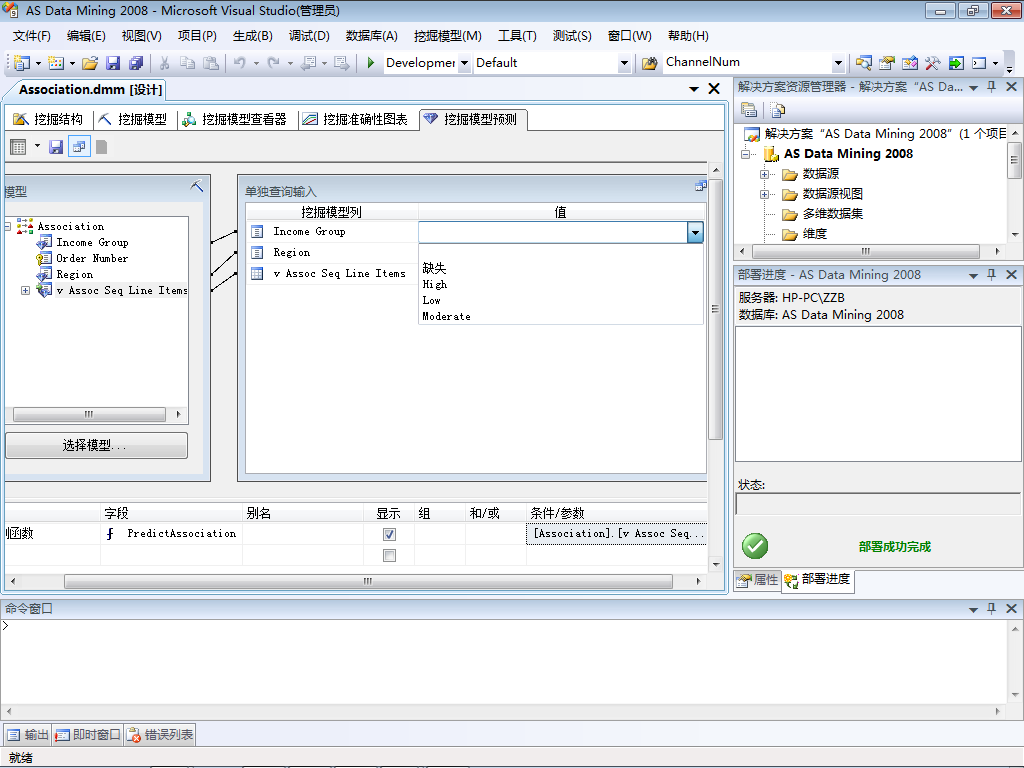Select the 多维数据集 folder in Solution Explorer
This screenshot has width=1024, height=768.
click(x=833, y=214)
